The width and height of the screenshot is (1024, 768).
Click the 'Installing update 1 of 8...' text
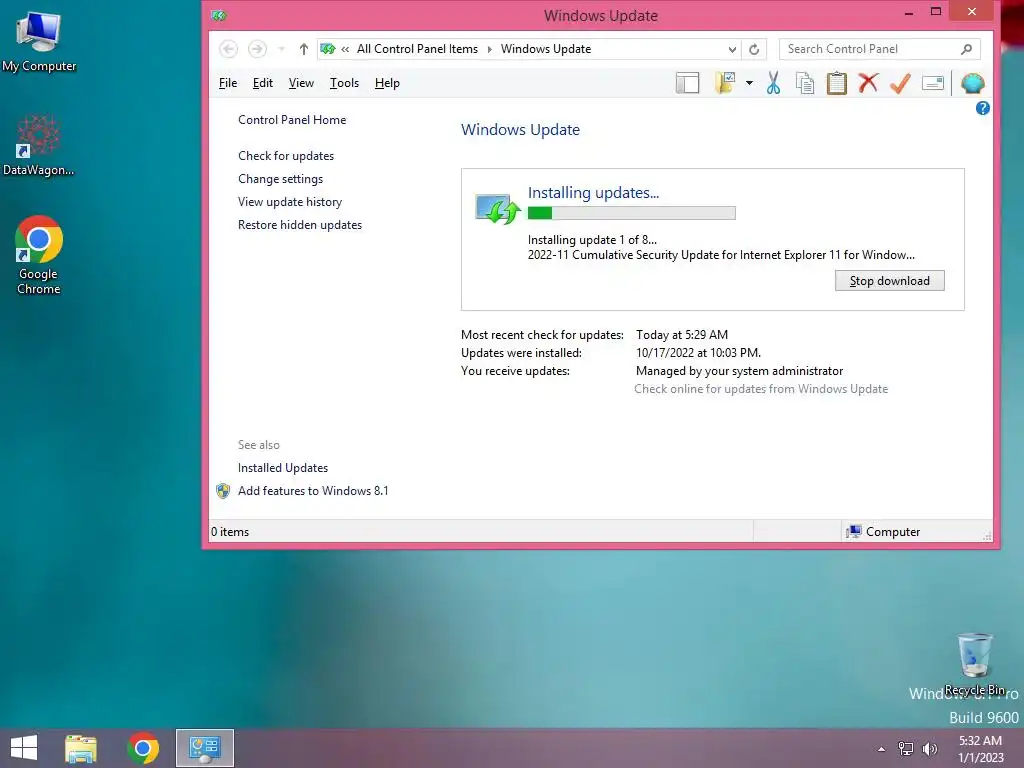(x=592, y=240)
